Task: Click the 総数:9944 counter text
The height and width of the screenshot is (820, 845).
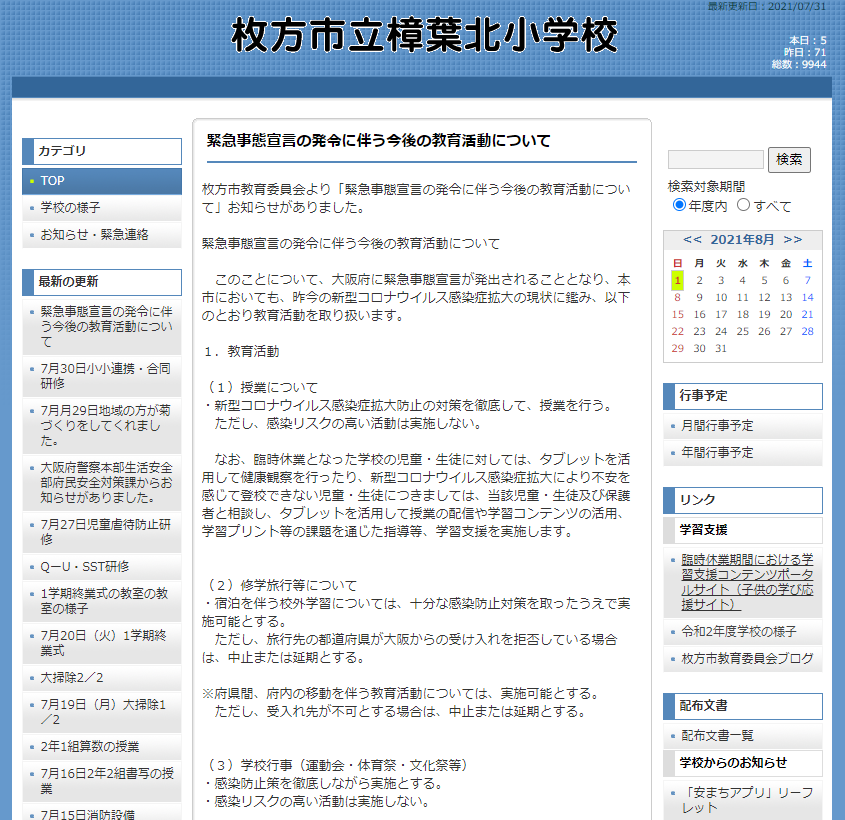Action: (799, 65)
